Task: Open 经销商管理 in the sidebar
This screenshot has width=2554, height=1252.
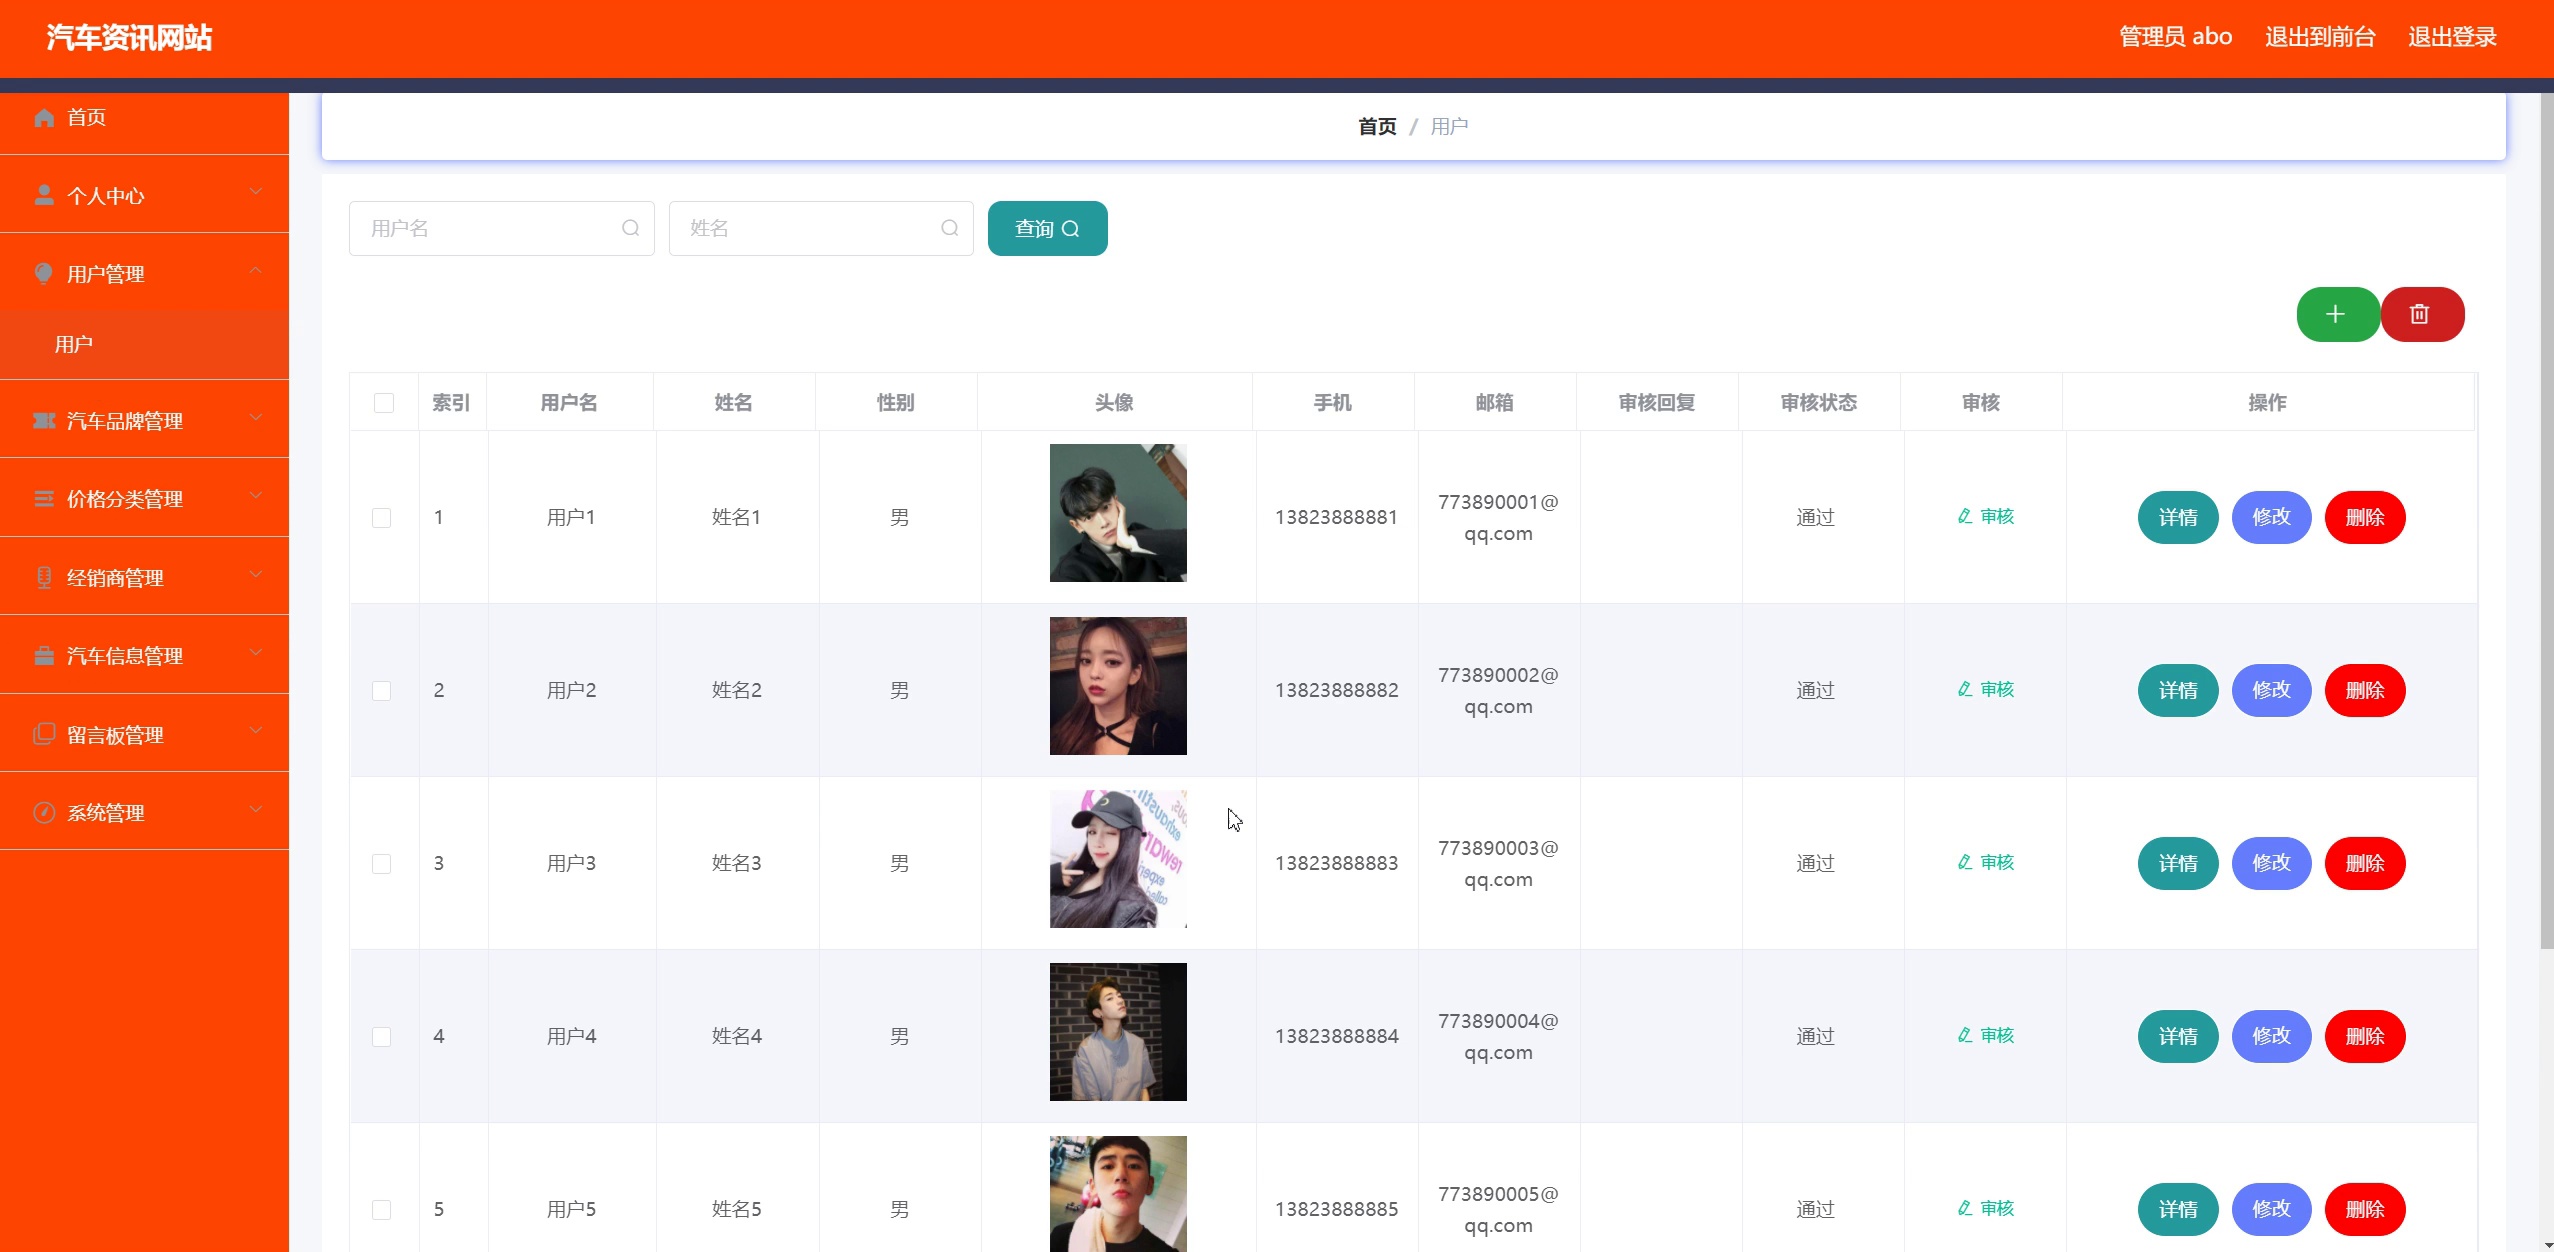Action: pyautogui.click(x=144, y=578)
